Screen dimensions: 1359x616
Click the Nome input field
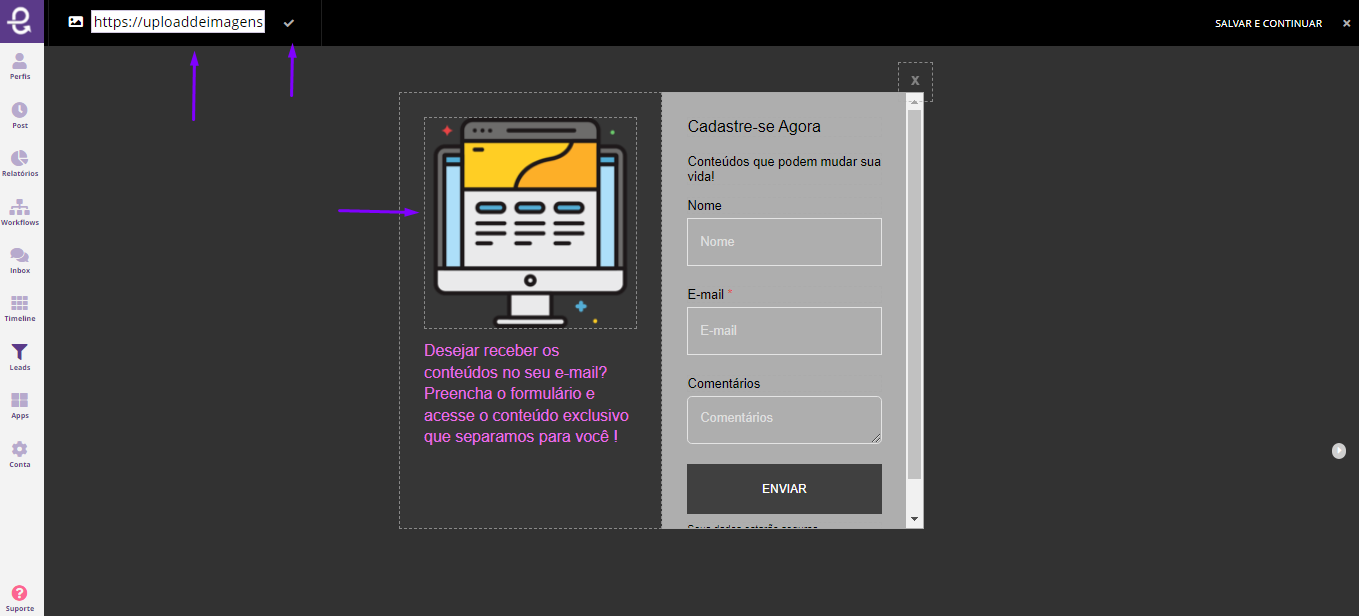[784, 242]
